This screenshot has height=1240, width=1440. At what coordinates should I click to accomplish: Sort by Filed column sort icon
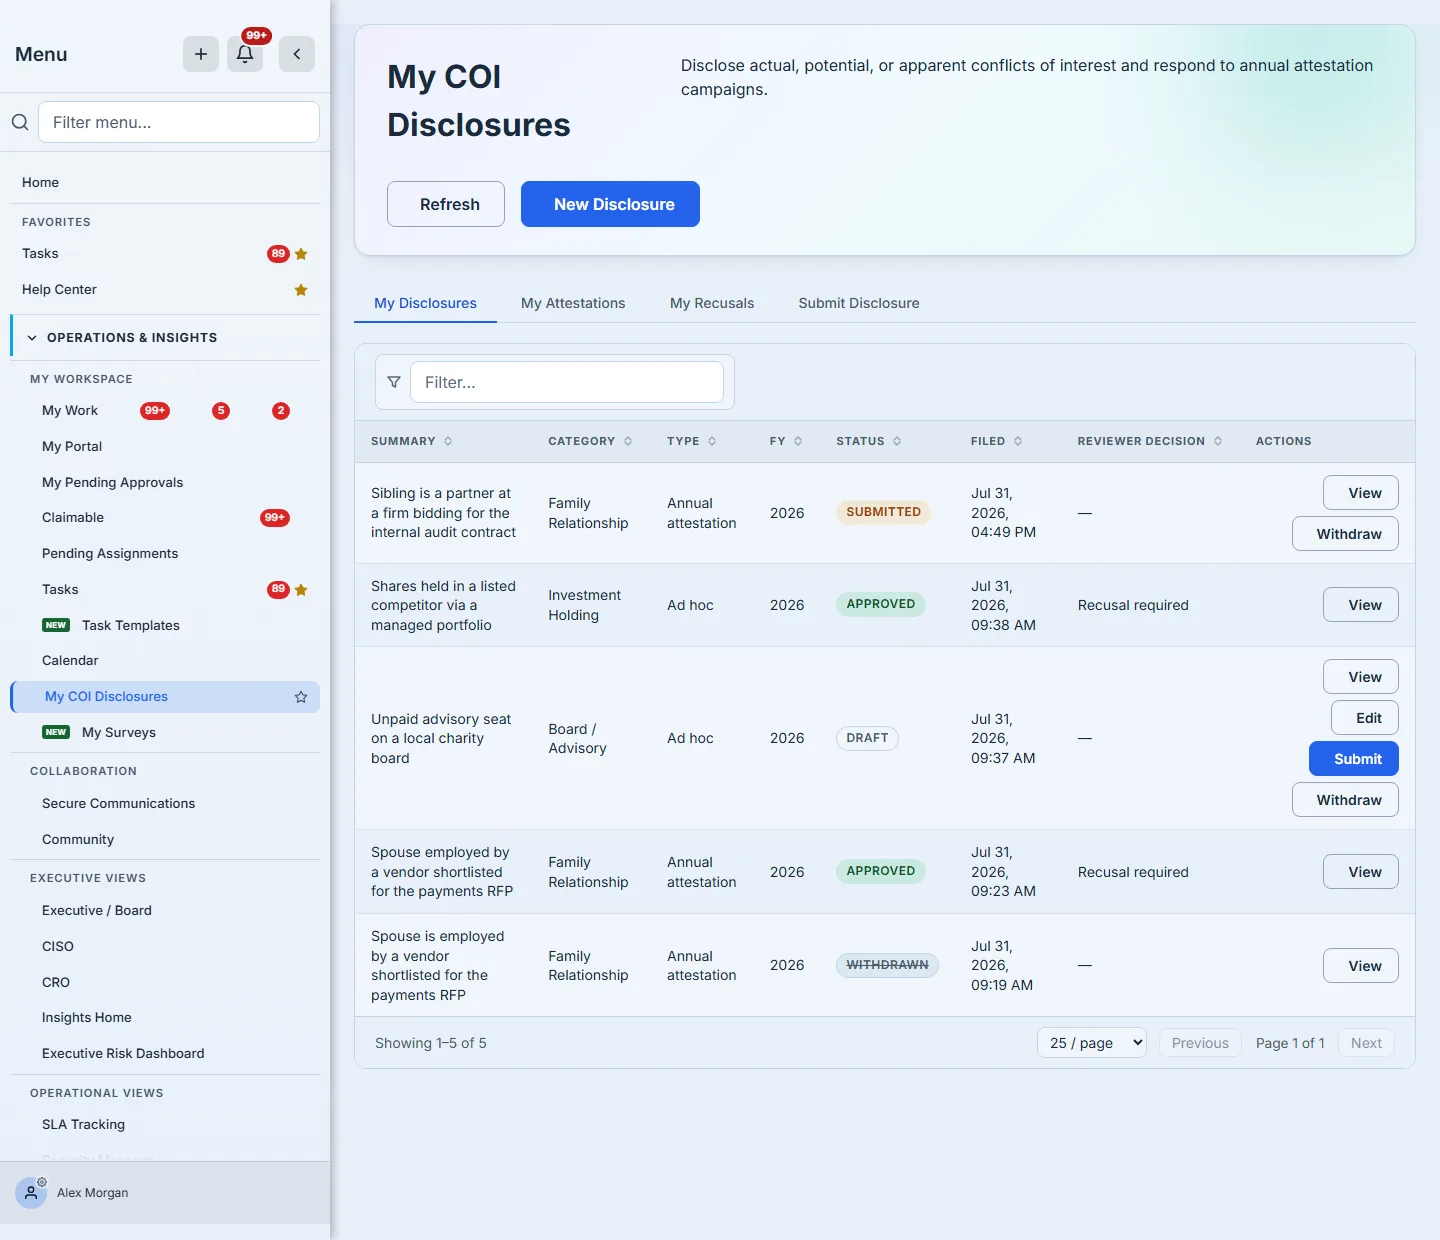(x=1018, y=441)
